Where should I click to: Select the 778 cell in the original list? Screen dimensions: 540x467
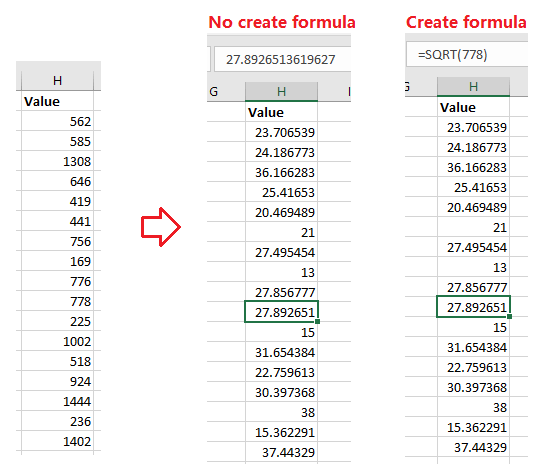tap(58, 301)
